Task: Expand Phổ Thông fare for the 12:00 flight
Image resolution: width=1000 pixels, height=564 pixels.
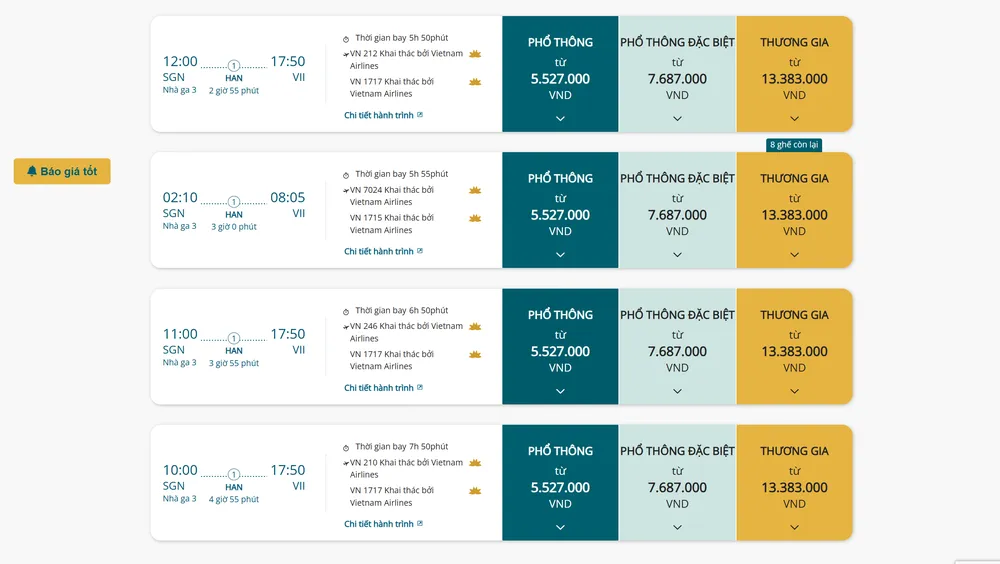Action: [x=560, y=118]
